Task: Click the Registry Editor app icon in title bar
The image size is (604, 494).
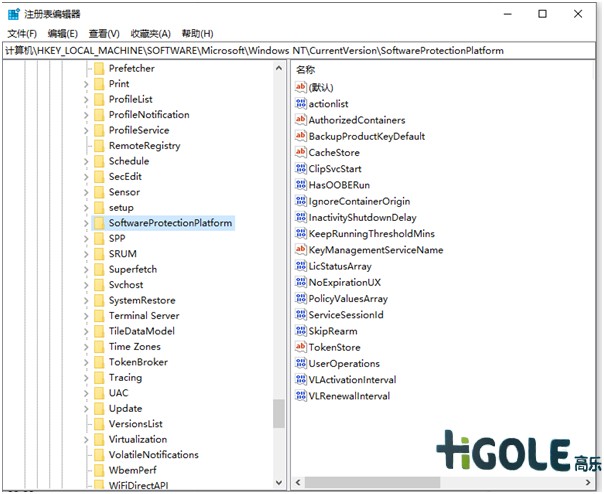Action: pyautogui.click(x=13, y=14)
